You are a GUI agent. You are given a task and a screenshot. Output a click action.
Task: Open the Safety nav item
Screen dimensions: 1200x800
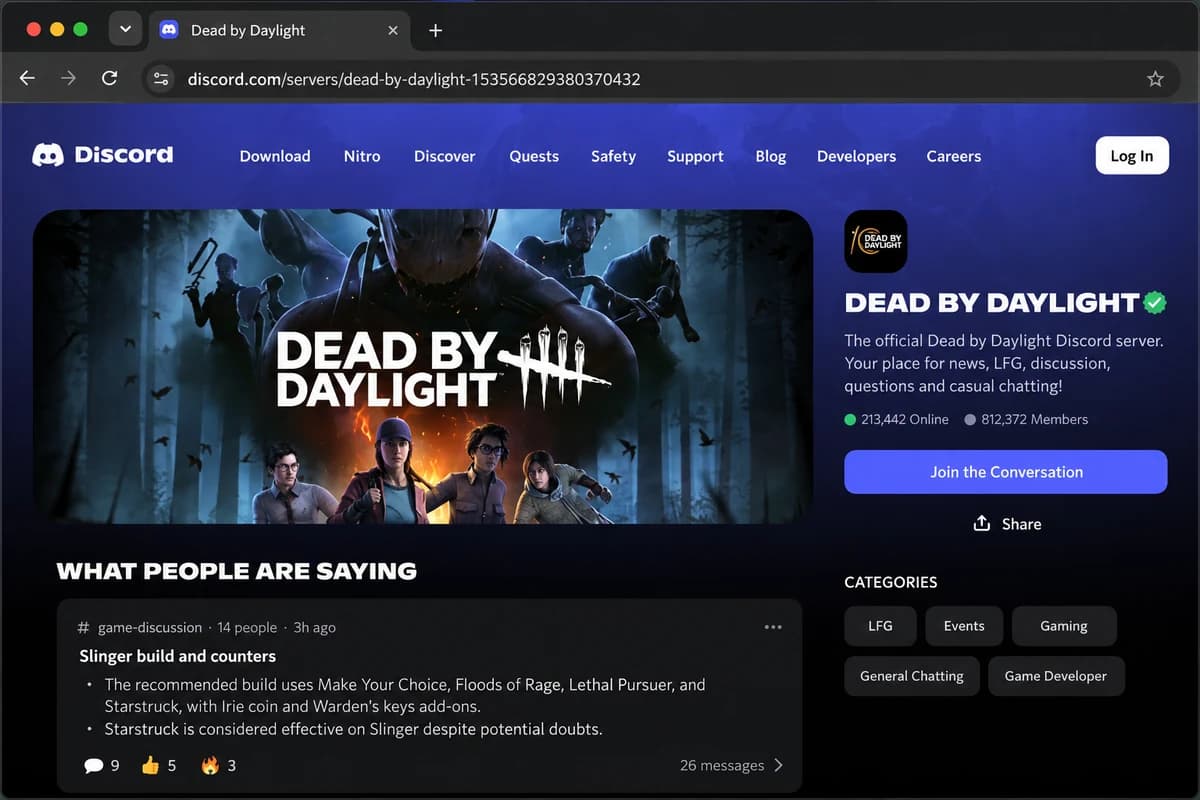pyautogui.click(x=613, y=156)
